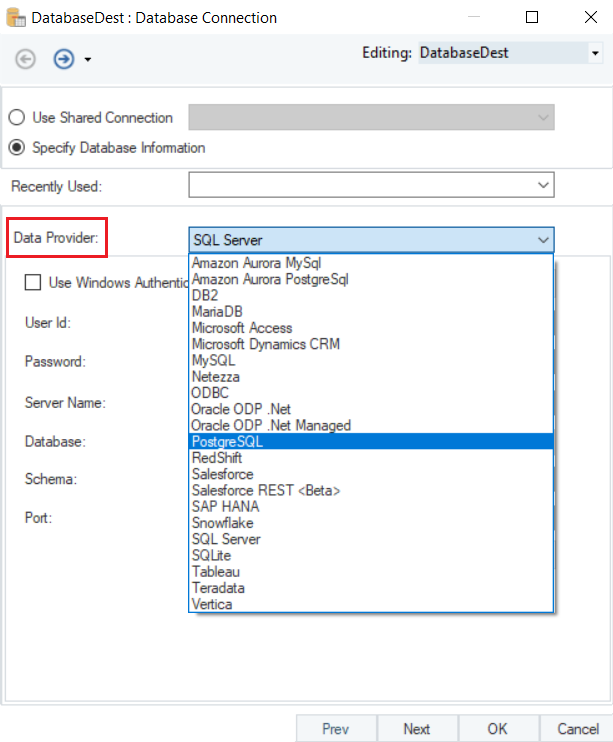Select Oracle ODP .Net Managed entry

pos(271,425)
